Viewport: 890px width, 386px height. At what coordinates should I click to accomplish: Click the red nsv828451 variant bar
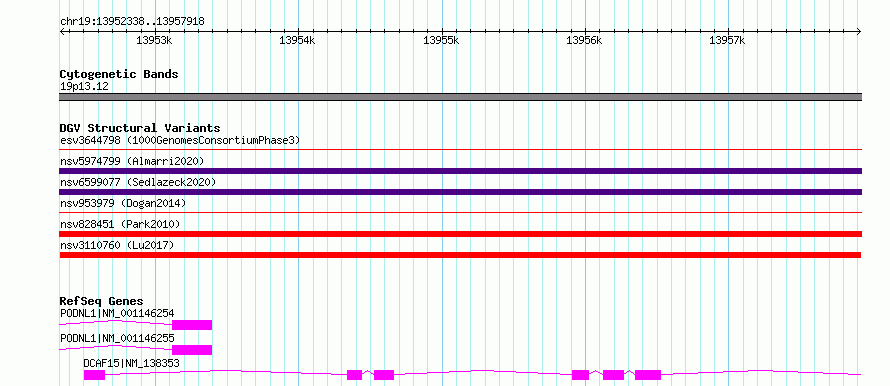coord(460,234)
